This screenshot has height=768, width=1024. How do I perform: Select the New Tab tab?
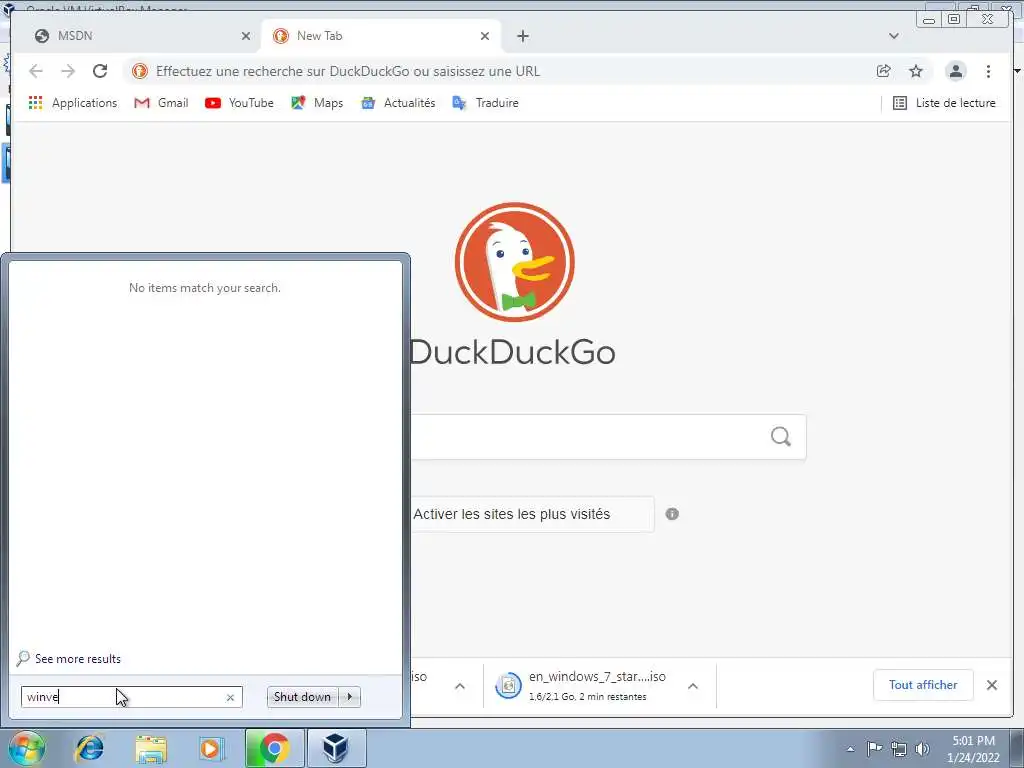click(381, 36)
